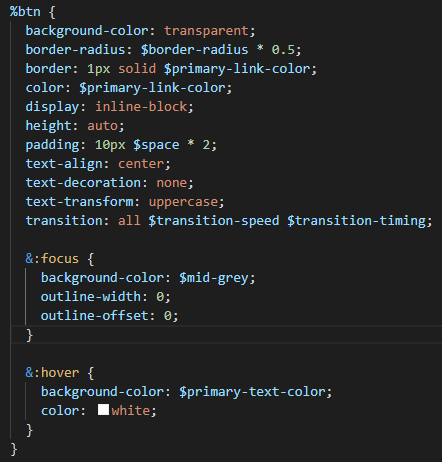Click the 'display' property name

pyautogui.click(x=52, y=107)
